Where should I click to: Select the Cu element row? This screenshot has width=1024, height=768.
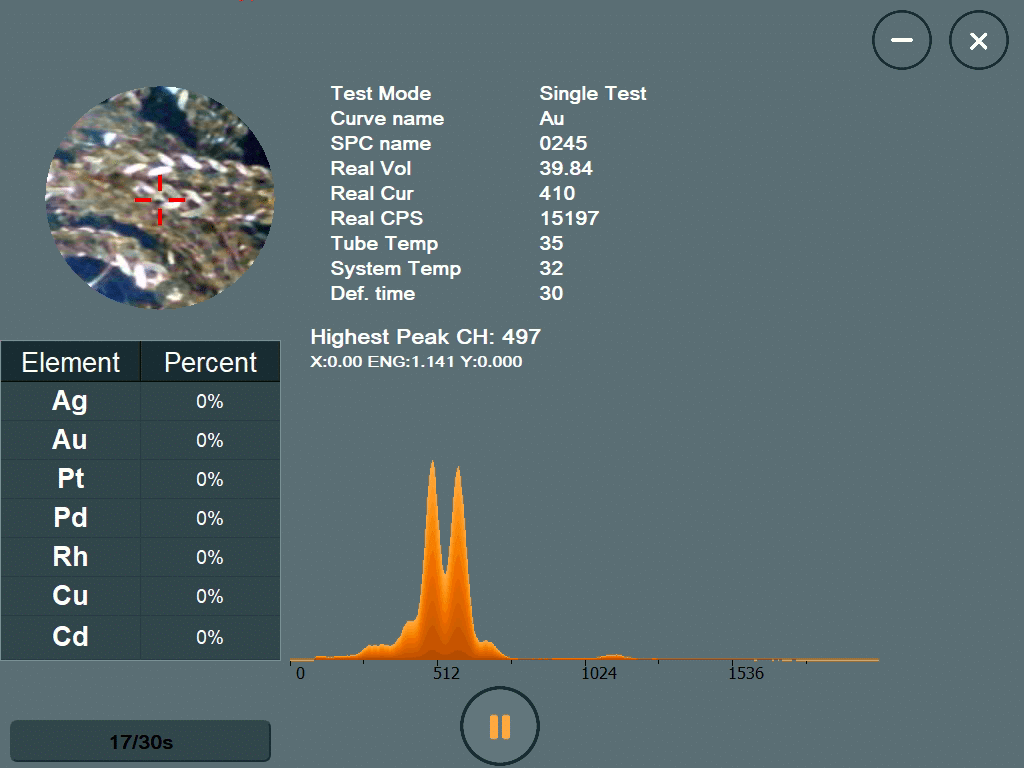(140, 596)
